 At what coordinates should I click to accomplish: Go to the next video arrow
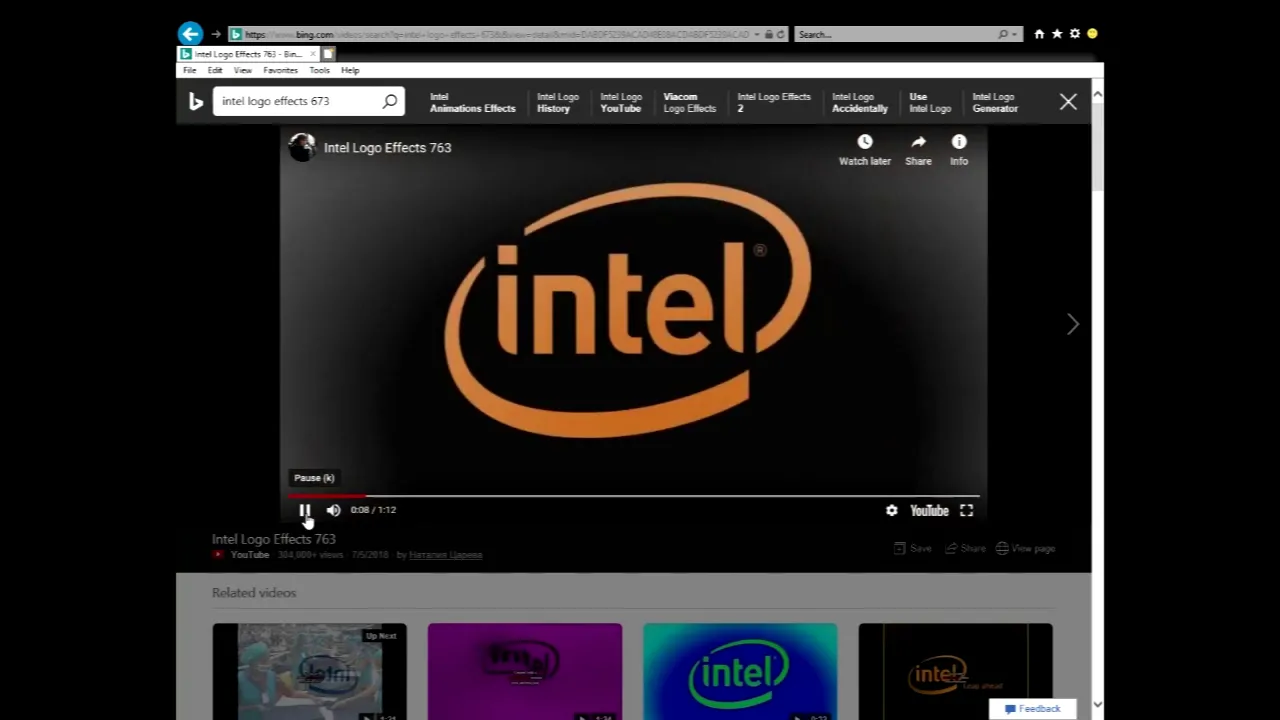(1072, 324)
